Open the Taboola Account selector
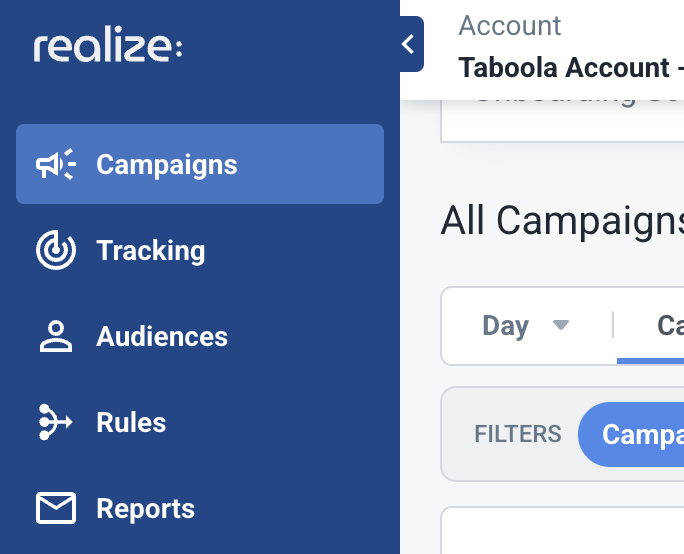The image size is (684, 554). tap(571, 68)
